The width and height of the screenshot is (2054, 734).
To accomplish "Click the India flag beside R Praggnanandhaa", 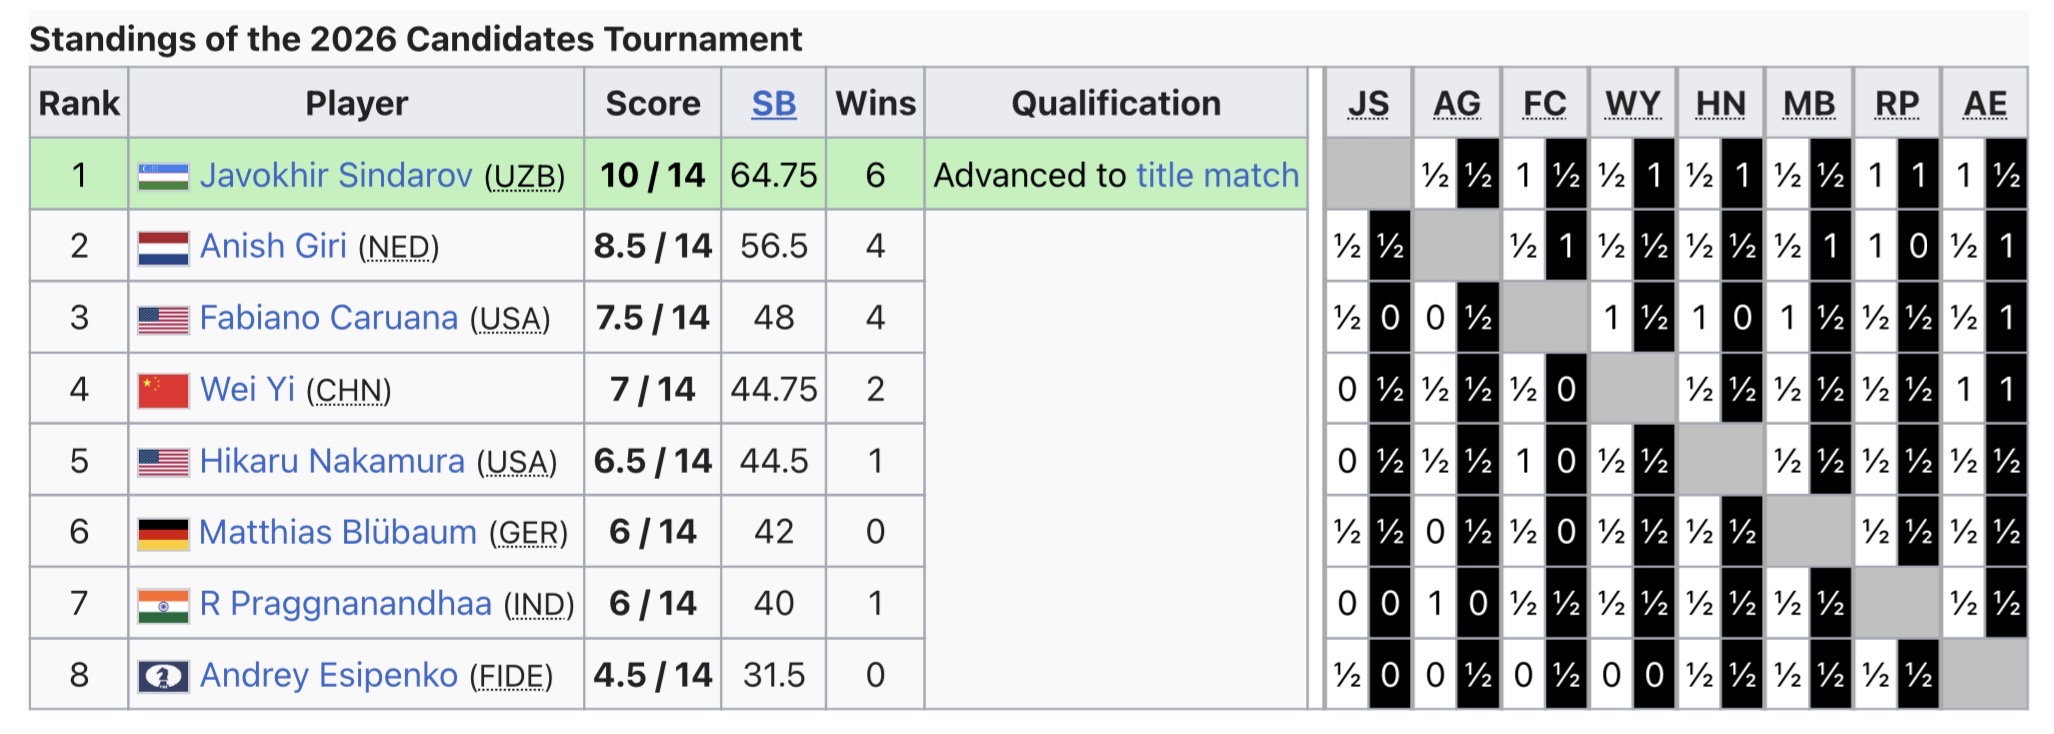I will [x=163, y=605].
